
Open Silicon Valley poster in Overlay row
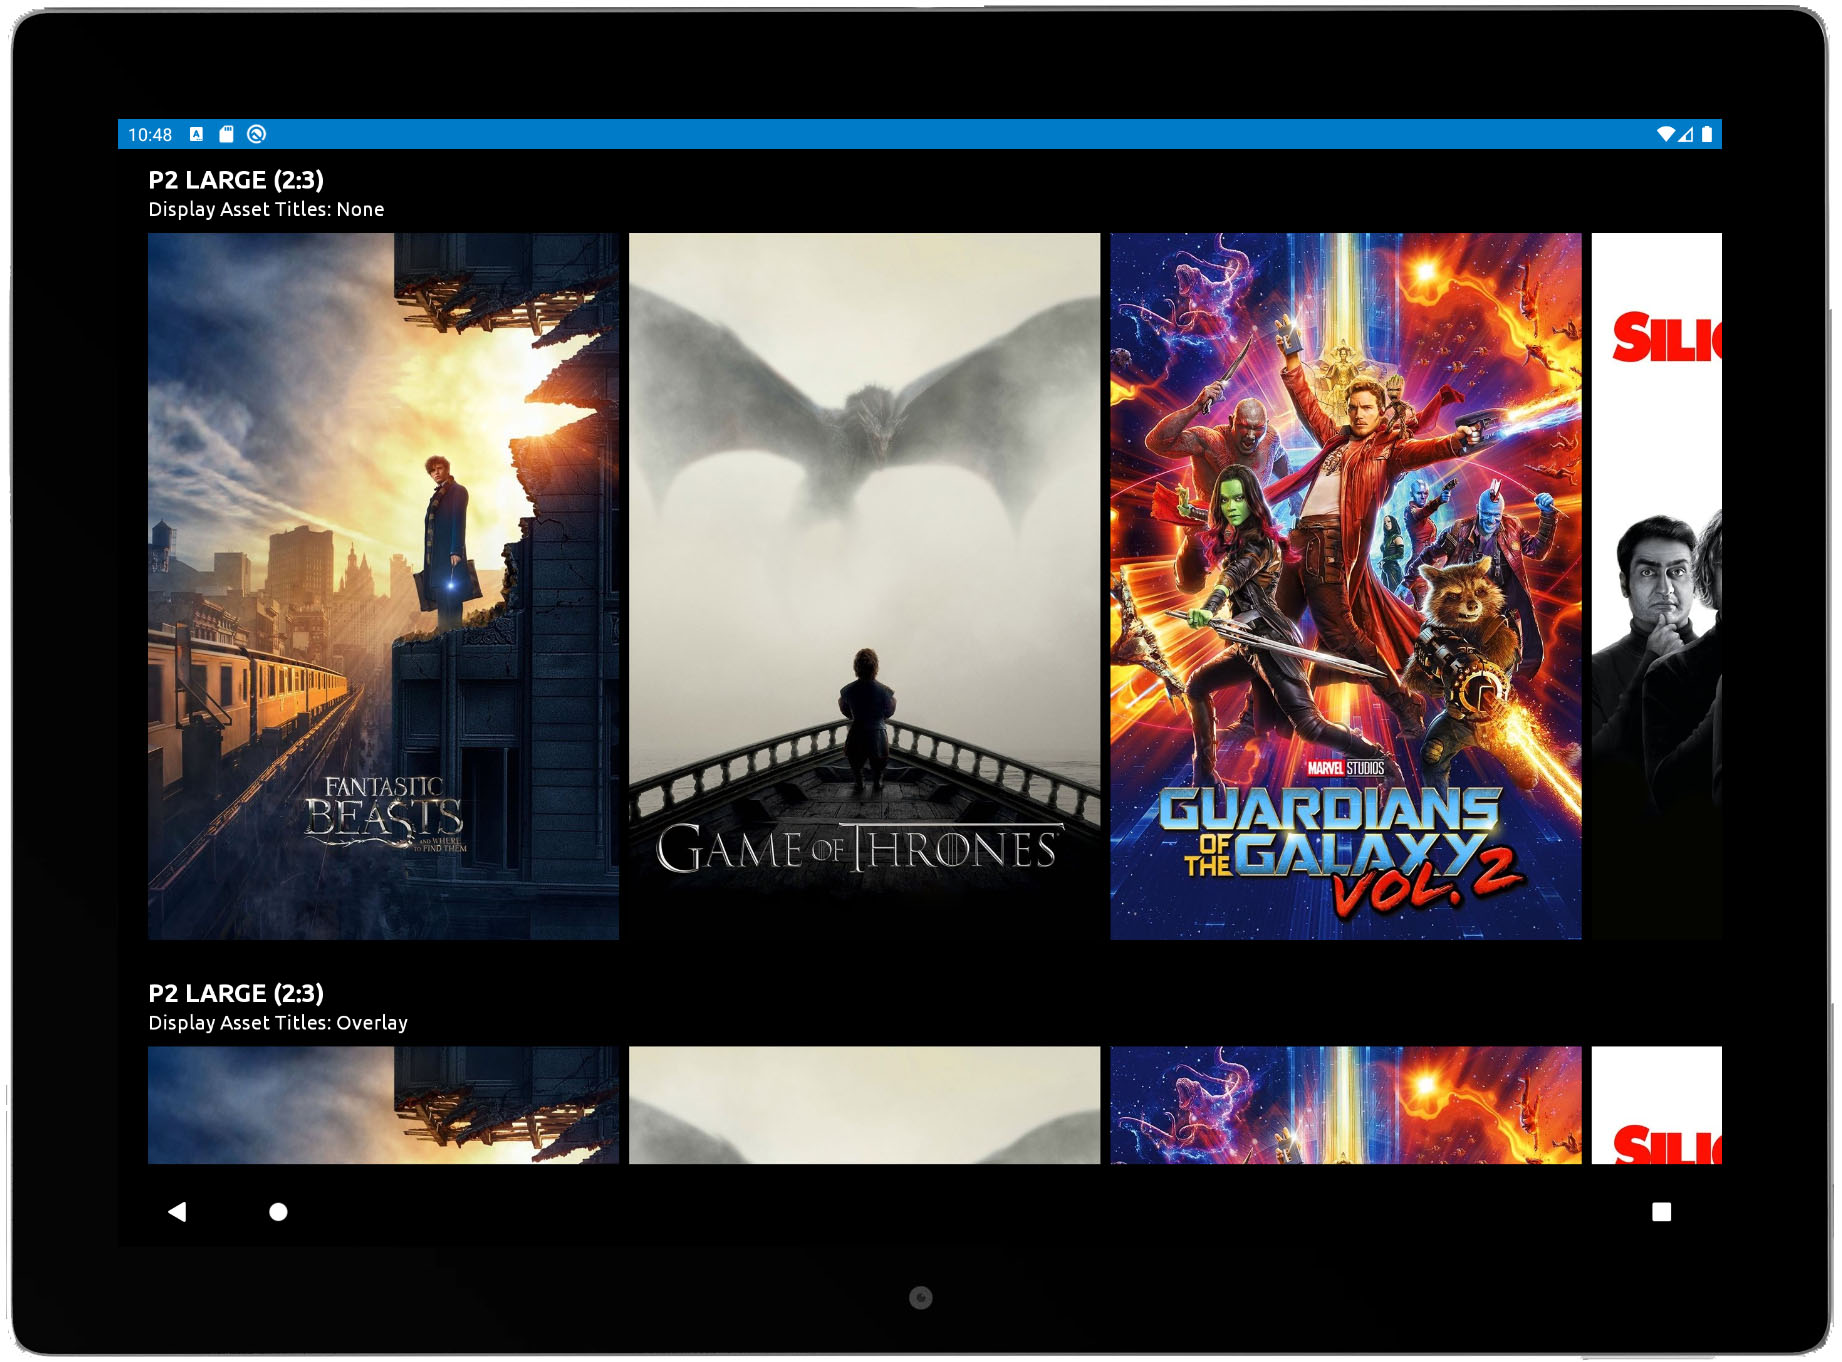click(x=1656, y=1105)
